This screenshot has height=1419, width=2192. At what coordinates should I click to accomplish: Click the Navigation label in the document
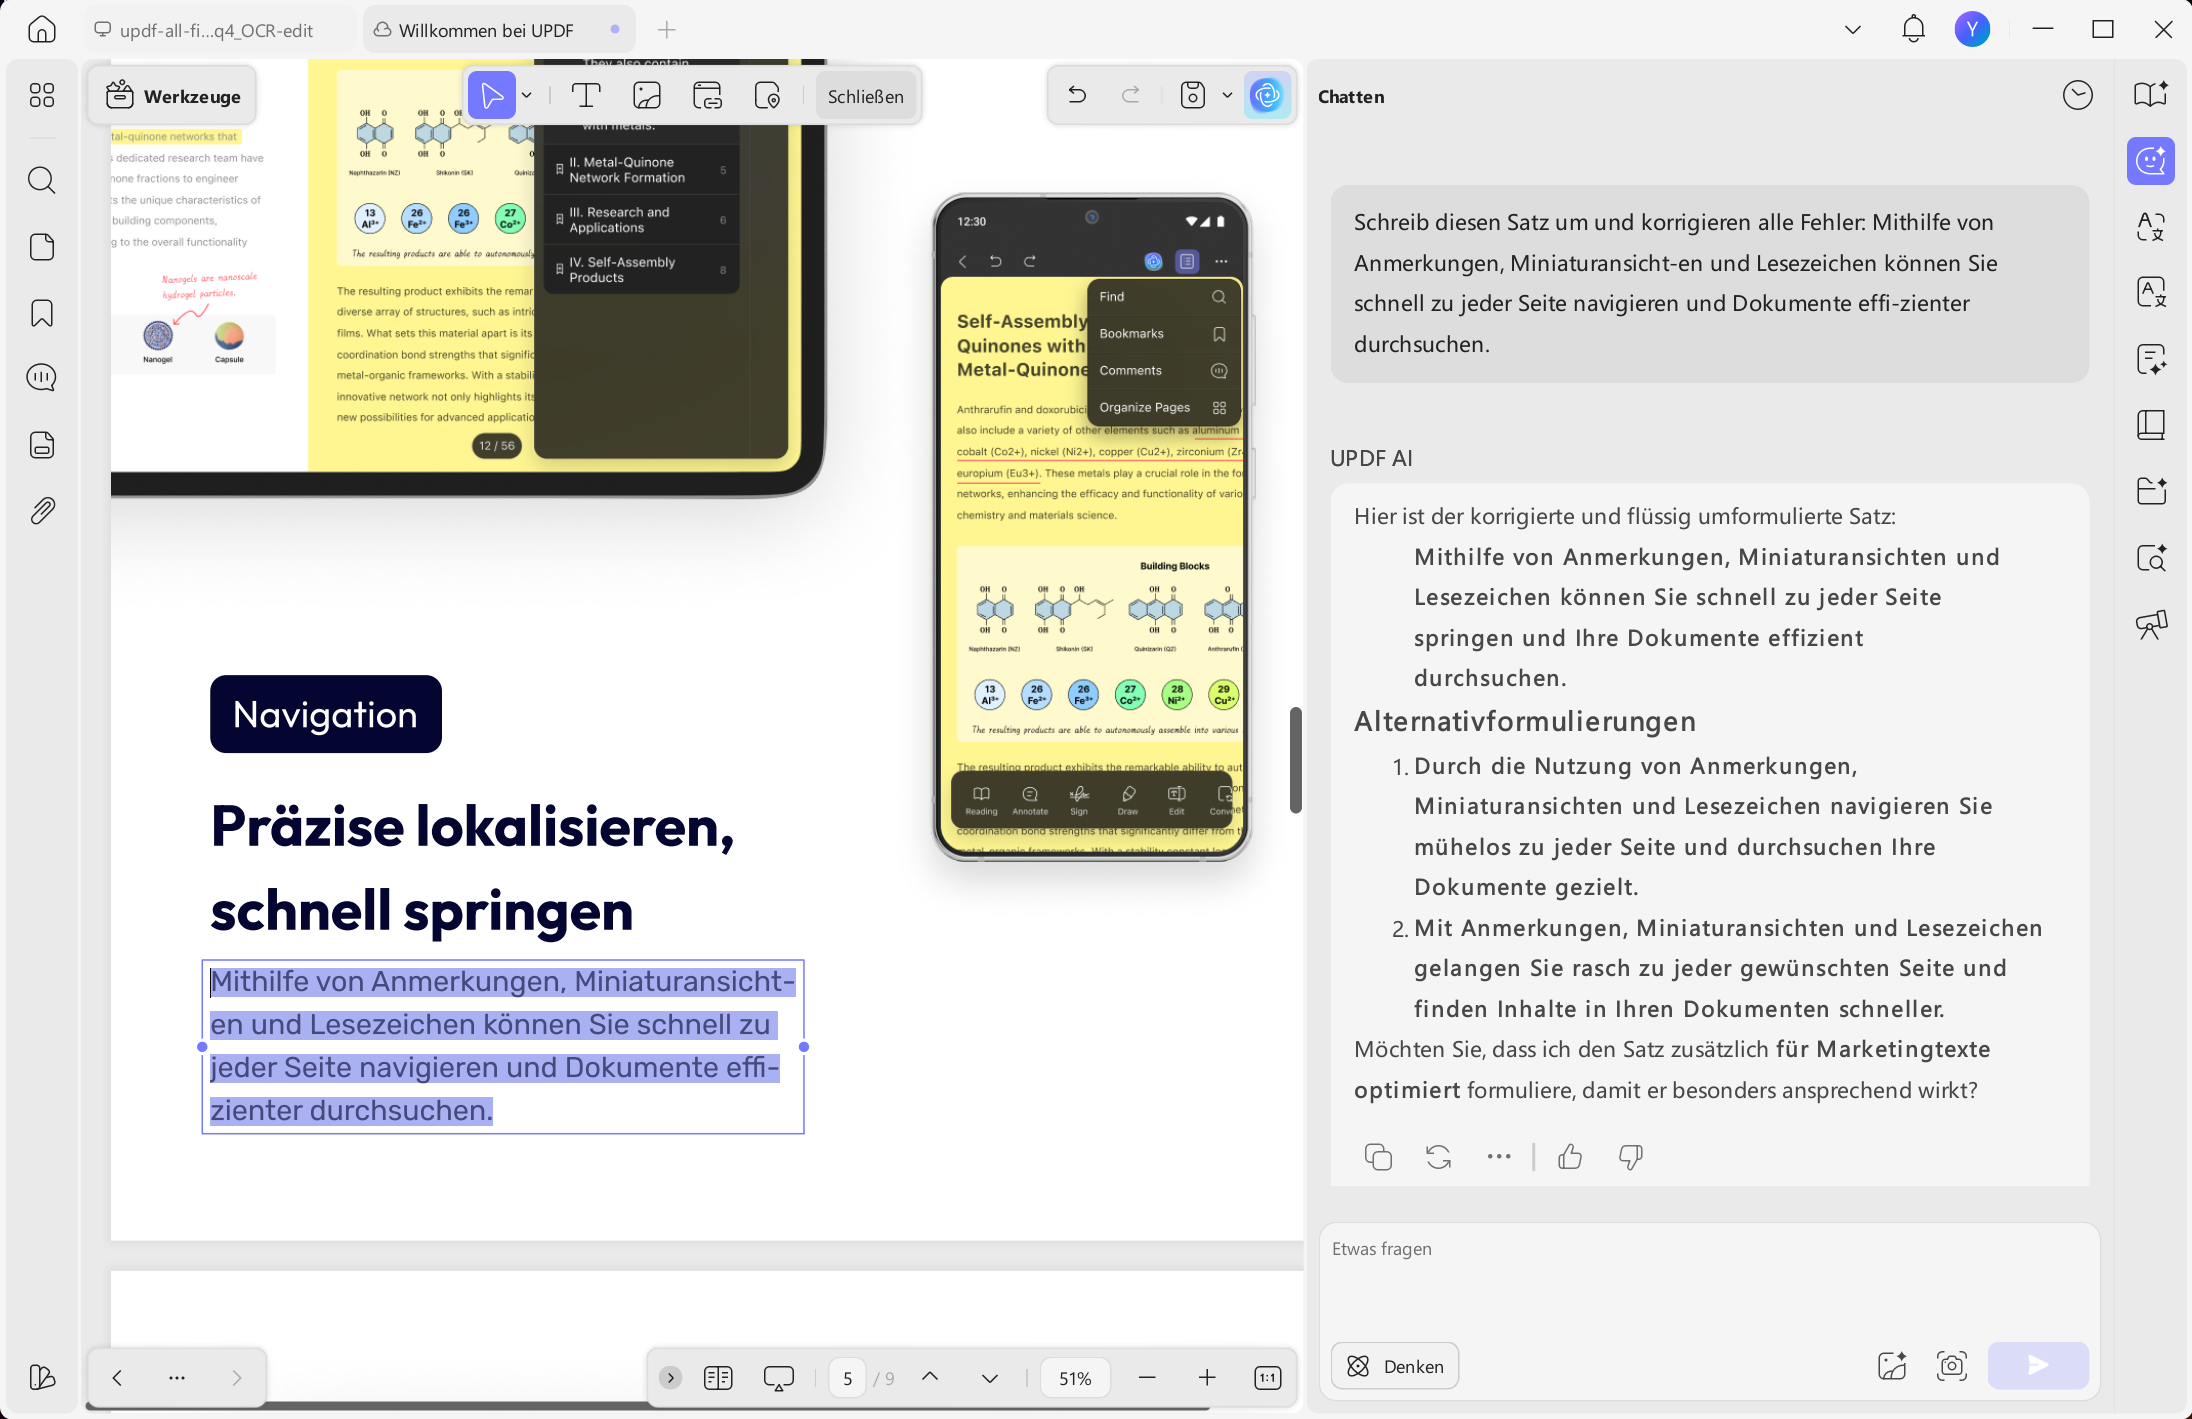point(326,714)
